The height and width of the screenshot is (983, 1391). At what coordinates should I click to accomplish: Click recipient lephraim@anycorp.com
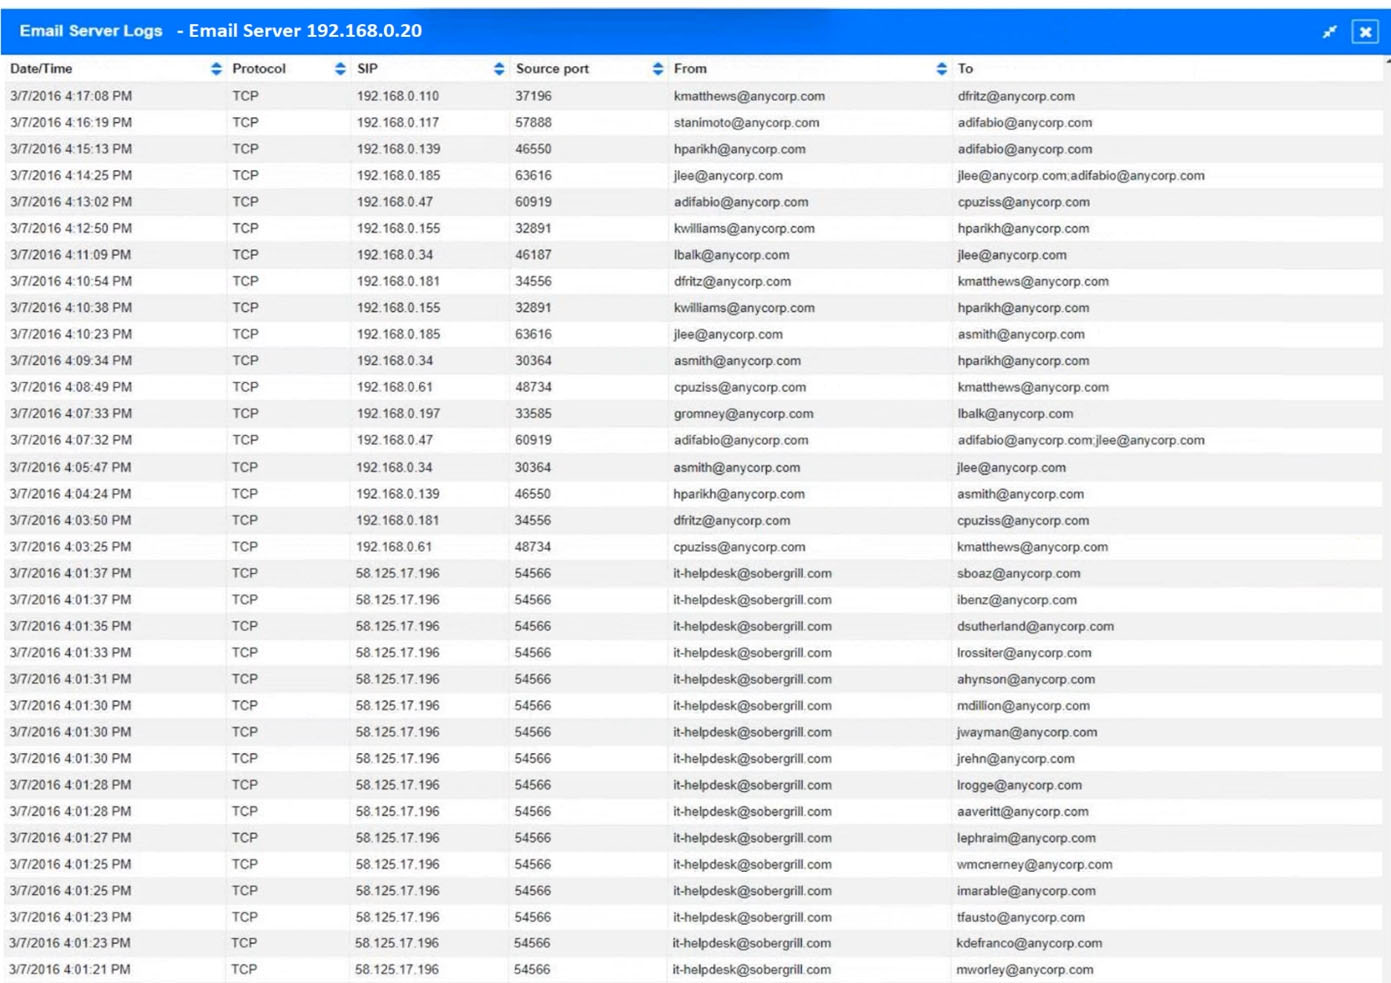point(1026,839)
